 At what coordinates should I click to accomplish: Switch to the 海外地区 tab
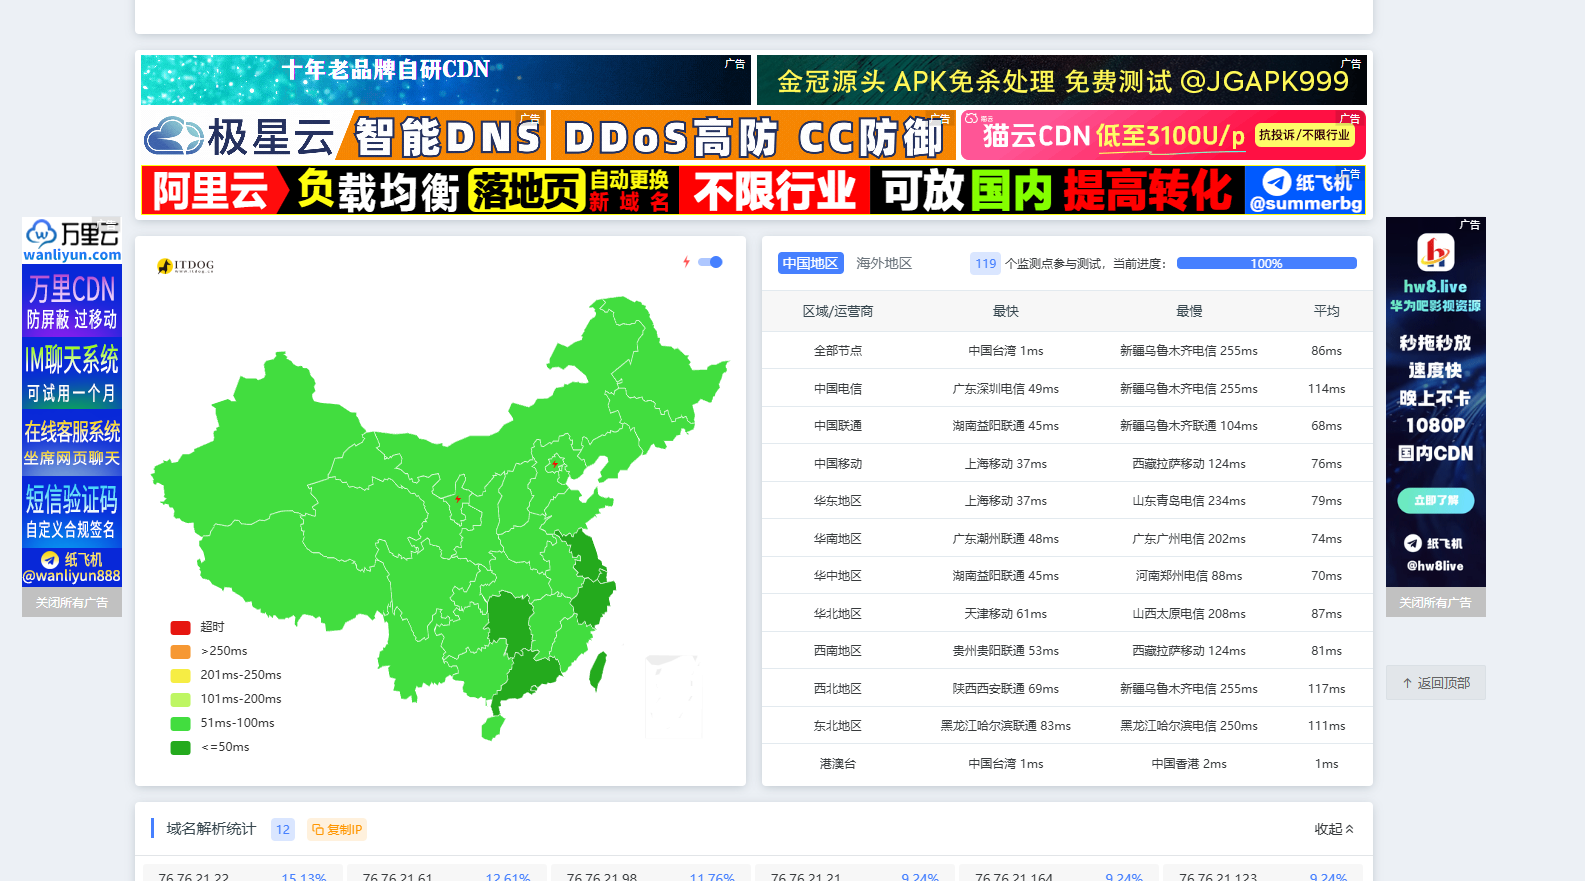(884, 263)
